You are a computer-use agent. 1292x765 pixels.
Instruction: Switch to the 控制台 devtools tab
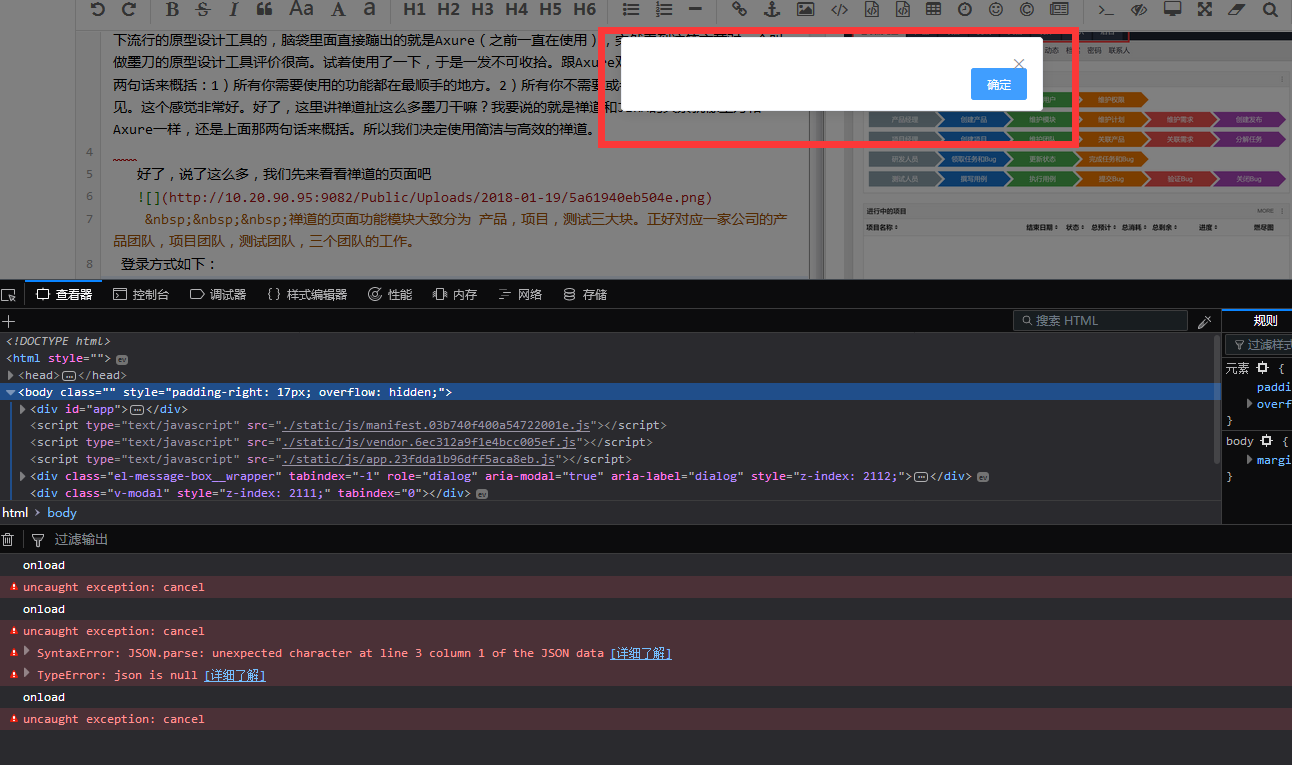coord(141,295)
